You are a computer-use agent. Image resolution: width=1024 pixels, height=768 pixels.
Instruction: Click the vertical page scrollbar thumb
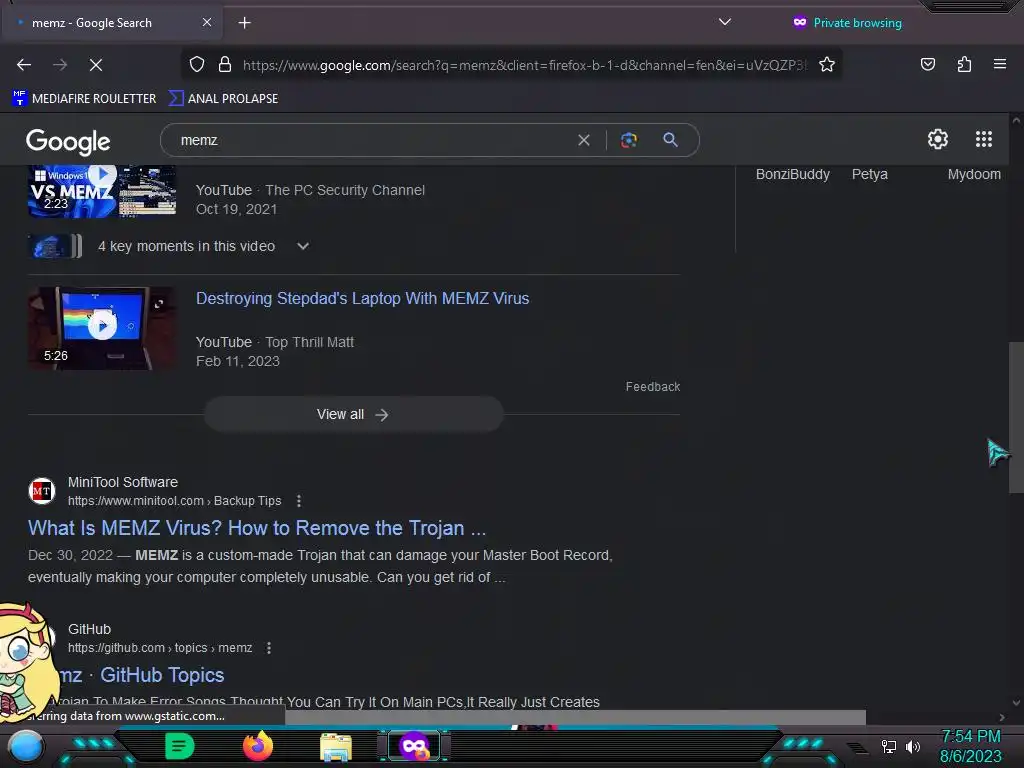point(1016,418)
